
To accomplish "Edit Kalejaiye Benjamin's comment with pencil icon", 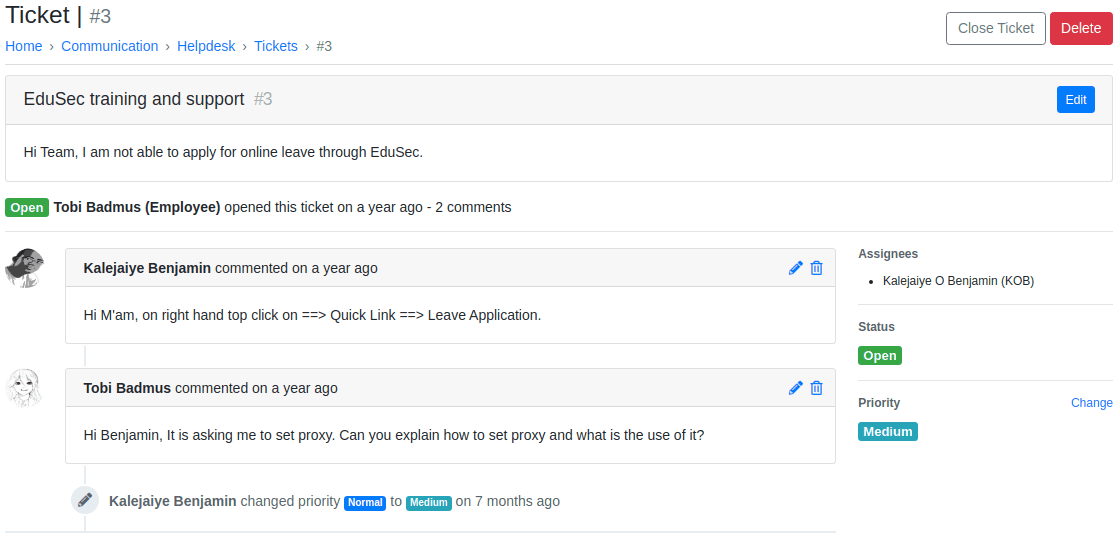I will click(796, 268).
